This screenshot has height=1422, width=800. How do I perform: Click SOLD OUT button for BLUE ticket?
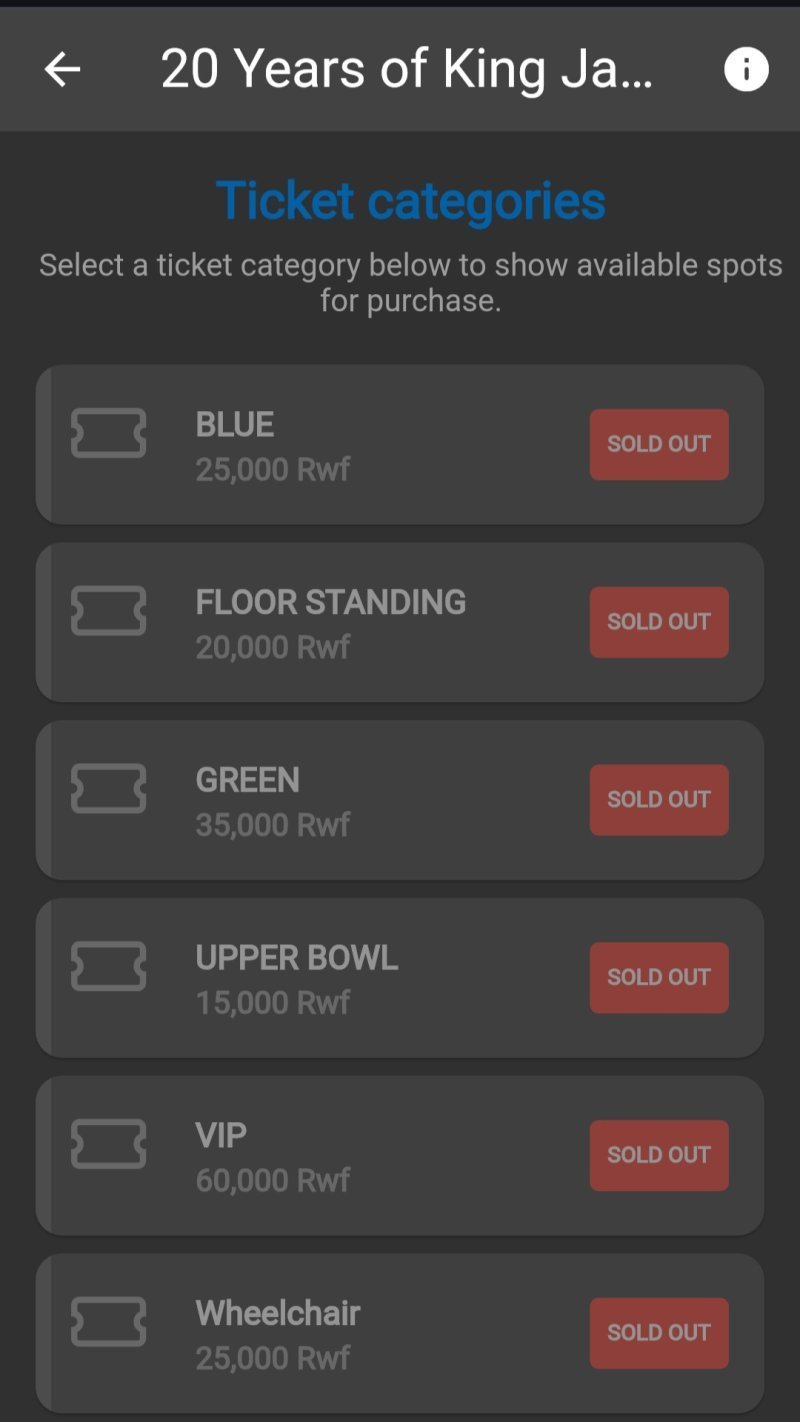(x=659, y=444)
